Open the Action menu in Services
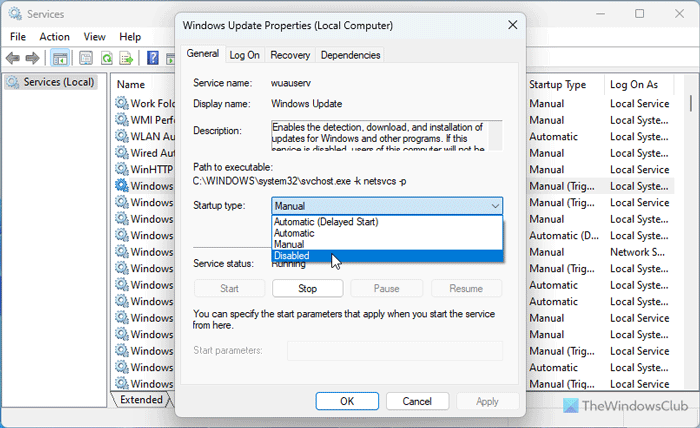Image resolution: width=700 pixels, height=428 pixels. tap(54, 37)
